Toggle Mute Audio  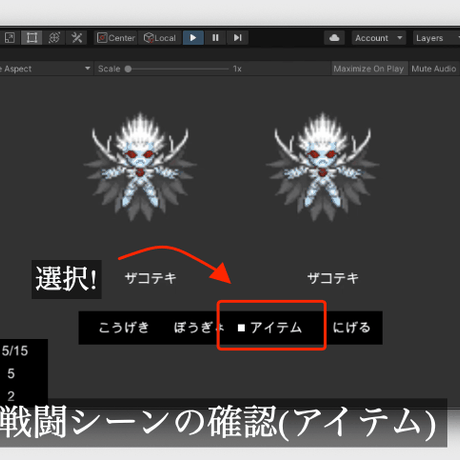(434, 69)
